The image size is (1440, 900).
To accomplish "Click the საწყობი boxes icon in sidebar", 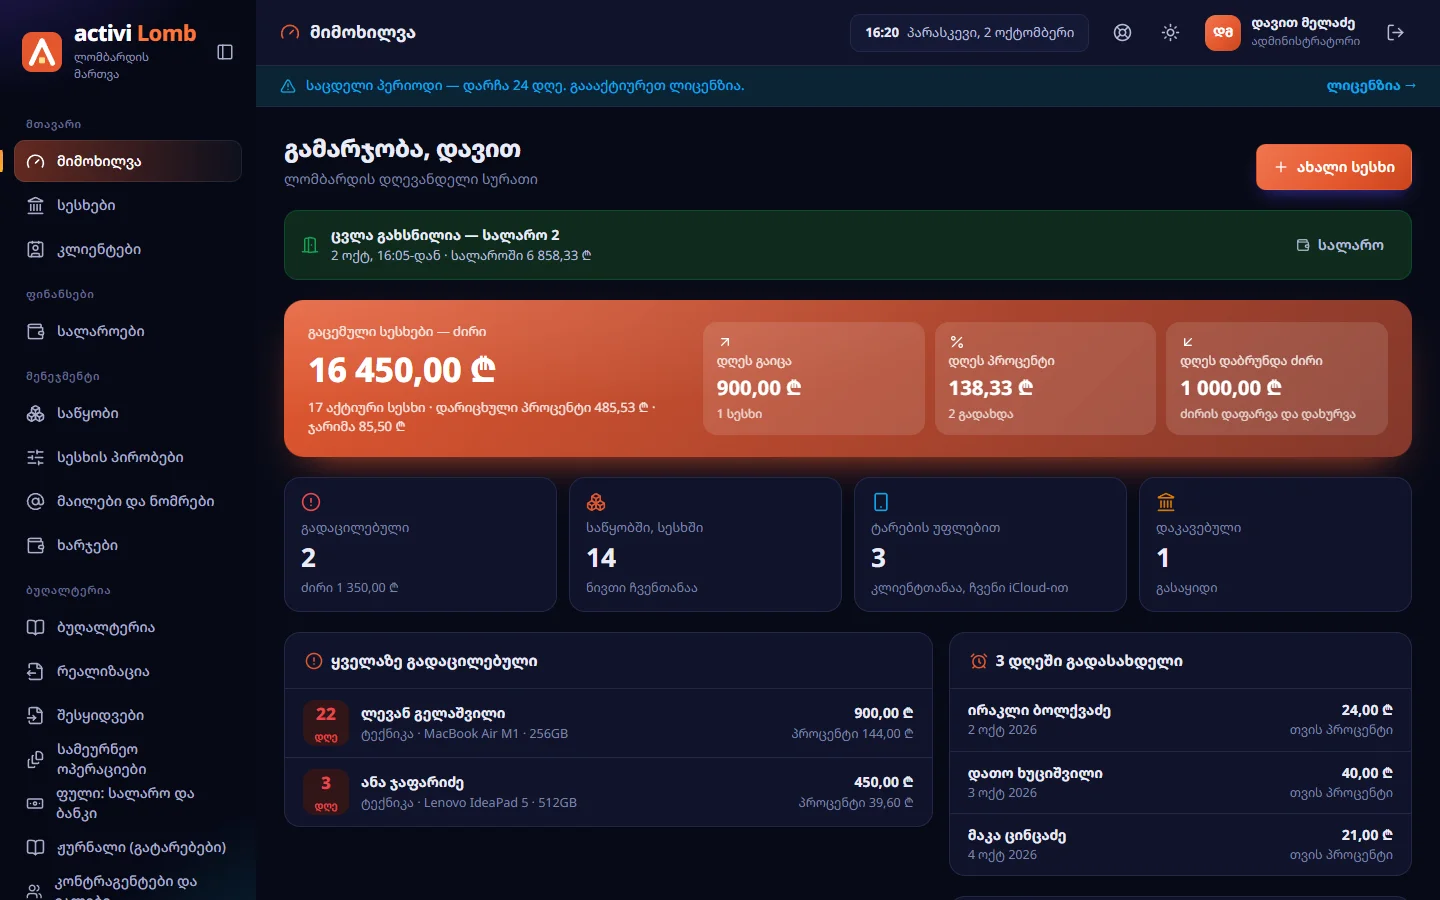I will pos(36,413).
